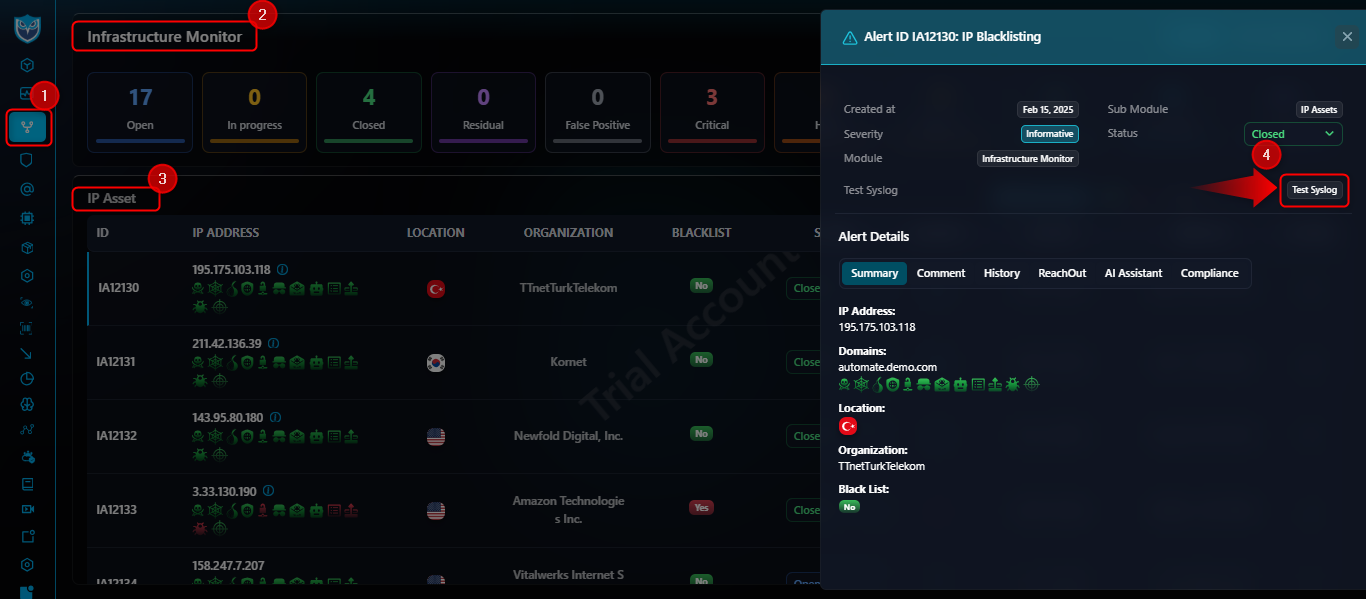1366x599 pixels.
Task: Open the shield icon in the sidebar
Action: click(x=27, y=159)
